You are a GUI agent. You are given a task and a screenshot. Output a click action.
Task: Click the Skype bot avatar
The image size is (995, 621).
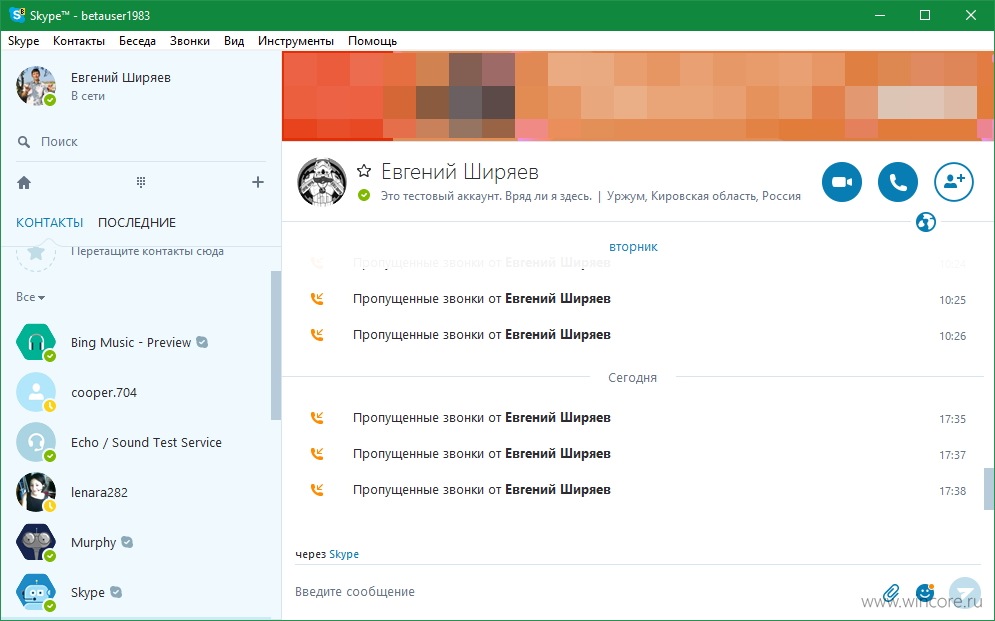tap(36, 592)
